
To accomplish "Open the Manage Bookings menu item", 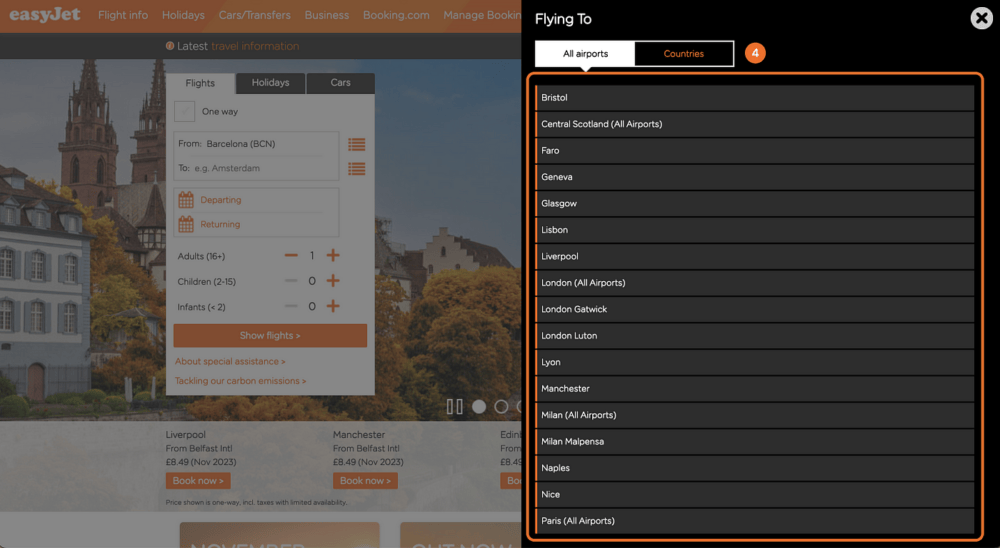I will click(x=482, y=15).
